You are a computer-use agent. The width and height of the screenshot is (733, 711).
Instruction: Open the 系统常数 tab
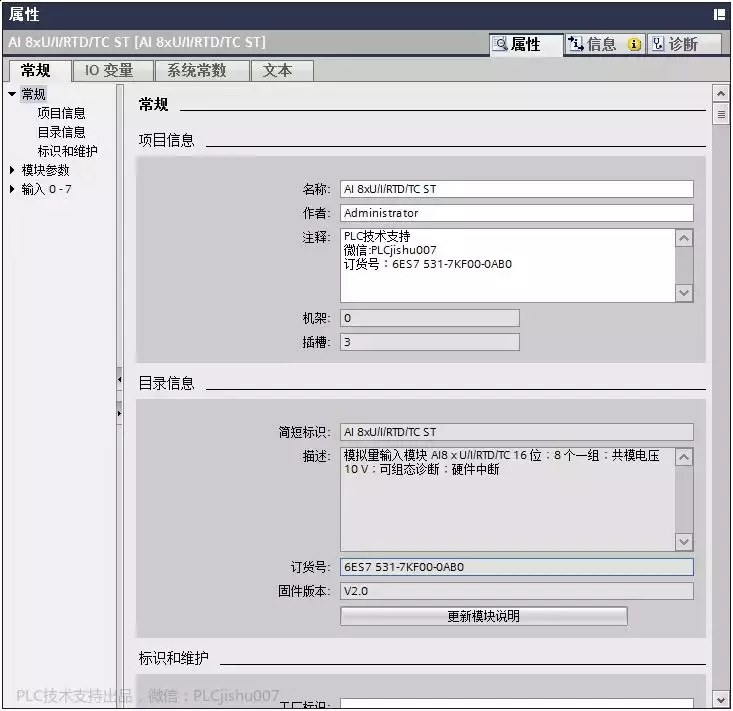pos(196,71)
